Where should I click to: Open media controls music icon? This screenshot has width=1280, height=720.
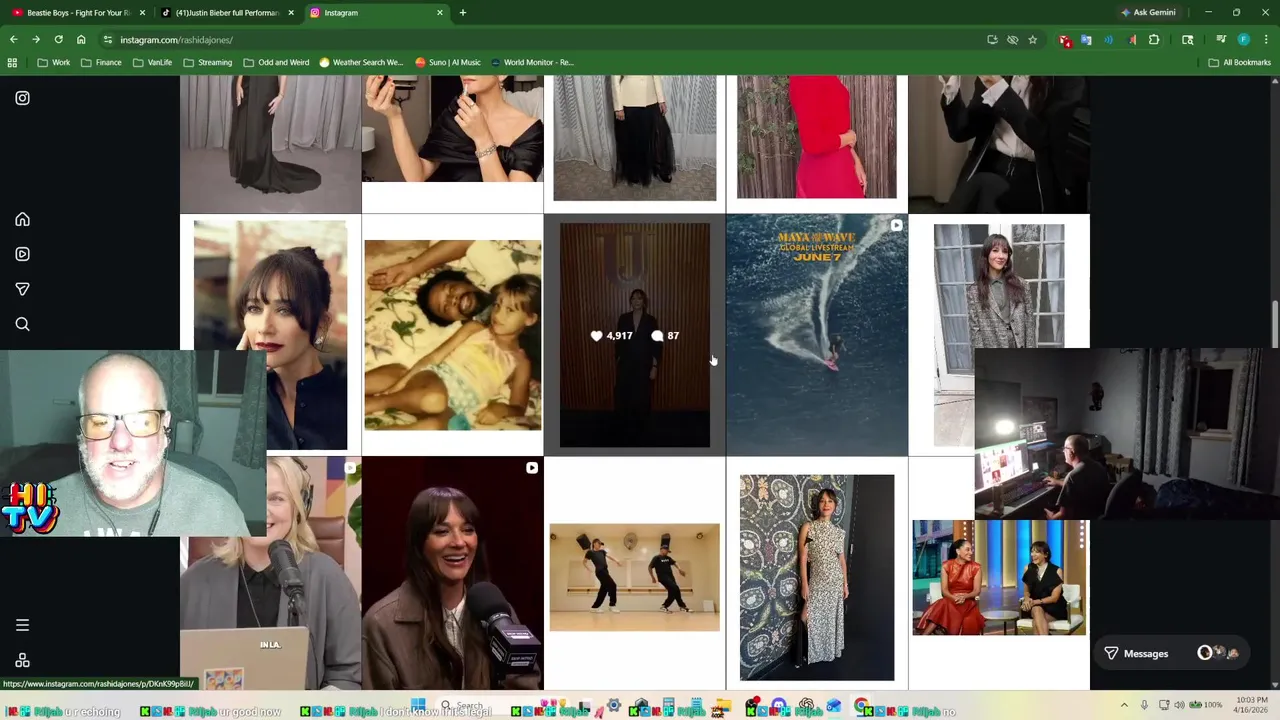pos(1220,40)
